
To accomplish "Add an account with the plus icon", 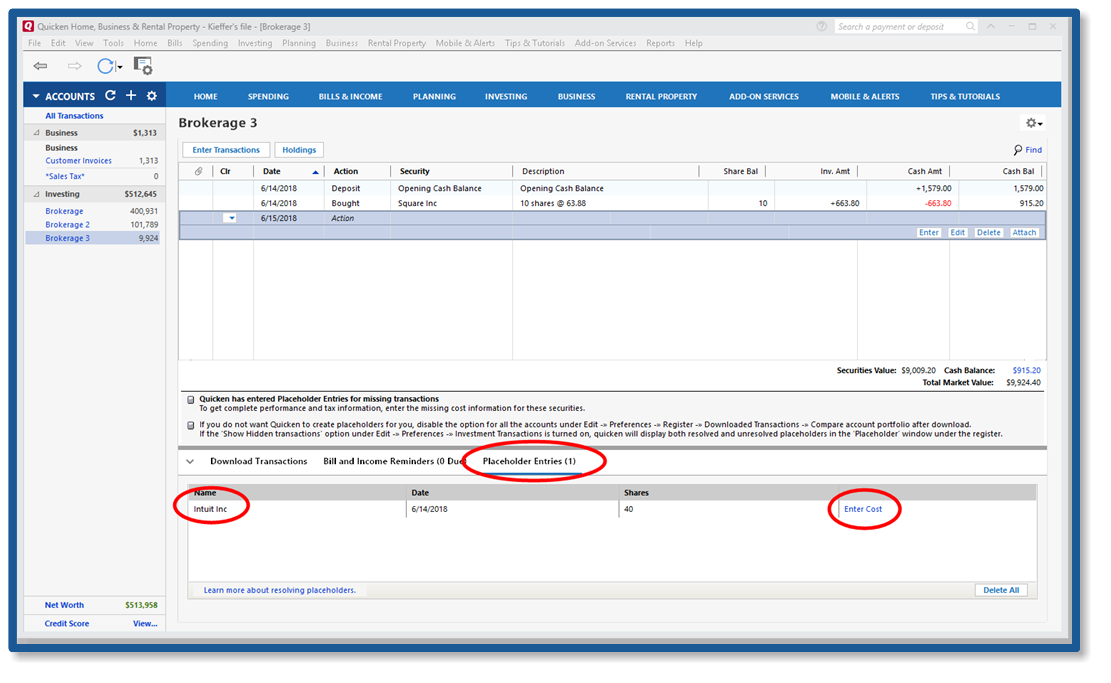I will click(130, 96).
